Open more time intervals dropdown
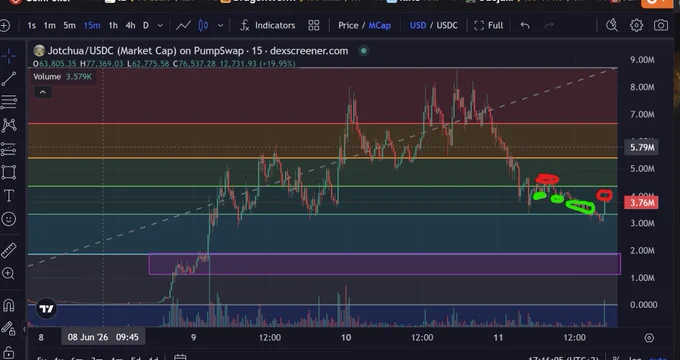This screenshot has width=680, height=360. 160,26
